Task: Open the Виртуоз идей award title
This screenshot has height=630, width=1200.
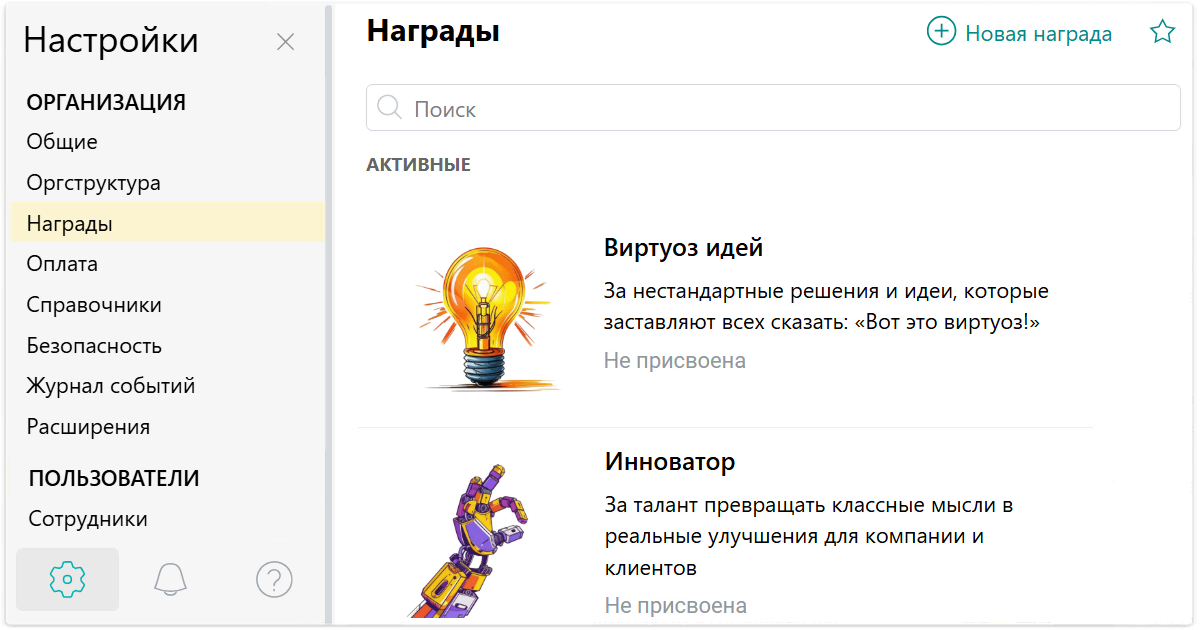Action: (x=684, y=247)
